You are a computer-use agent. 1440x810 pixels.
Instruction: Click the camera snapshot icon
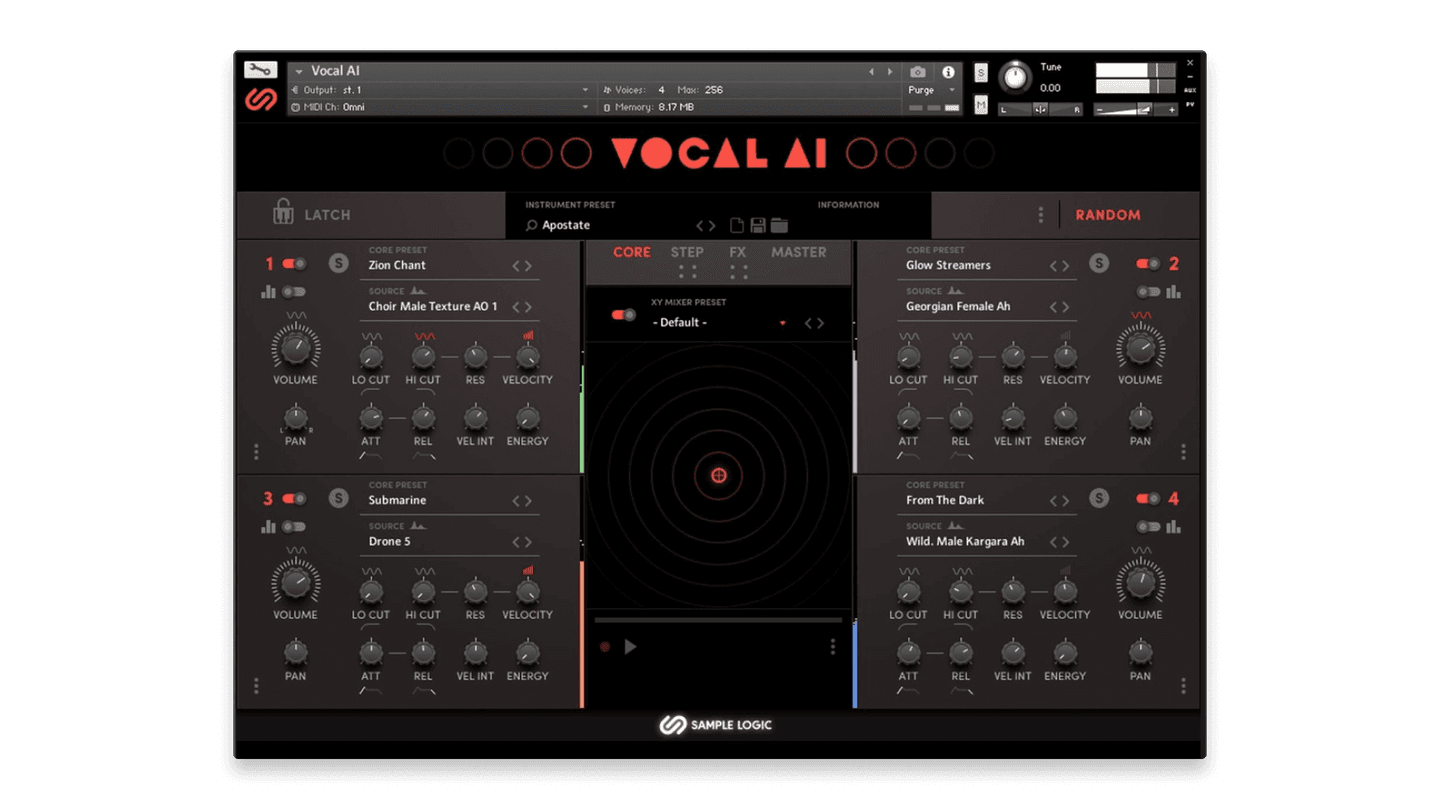coord(917,71)
